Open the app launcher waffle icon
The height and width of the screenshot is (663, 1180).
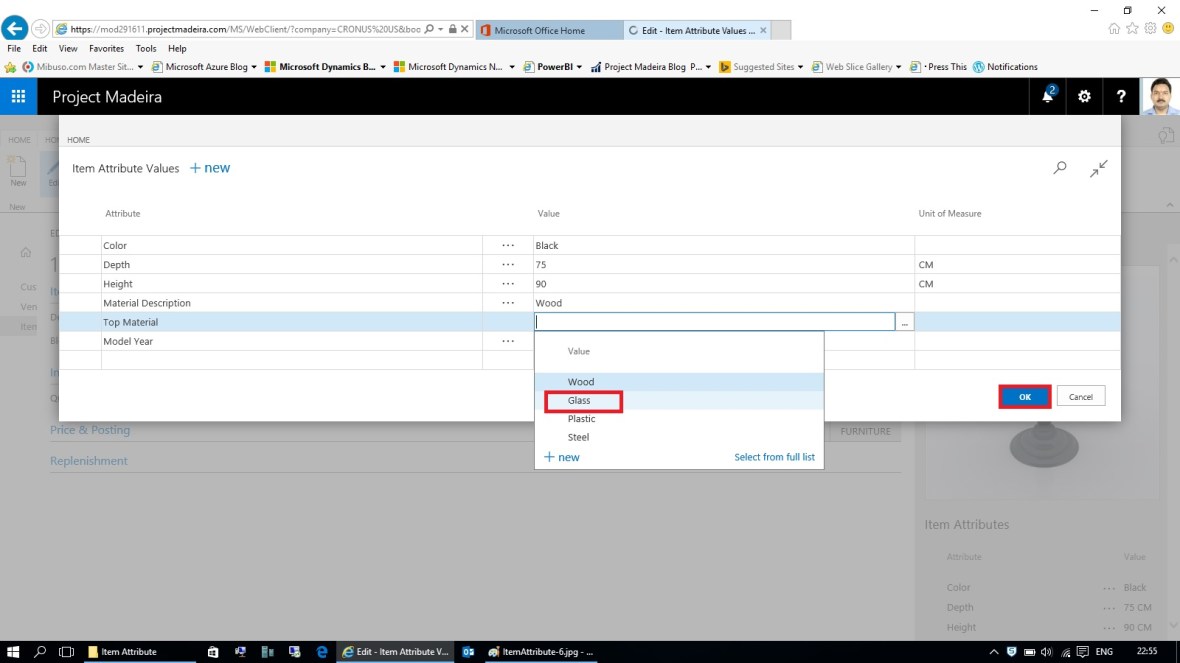click(18, 97)
